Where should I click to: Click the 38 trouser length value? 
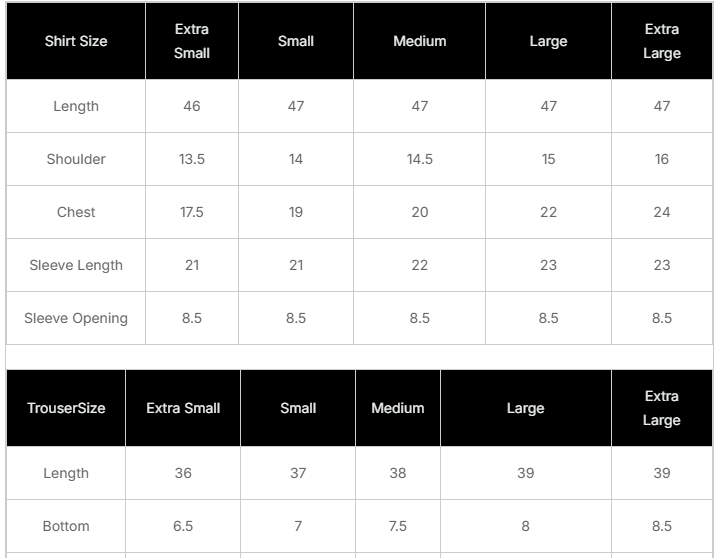398,473
